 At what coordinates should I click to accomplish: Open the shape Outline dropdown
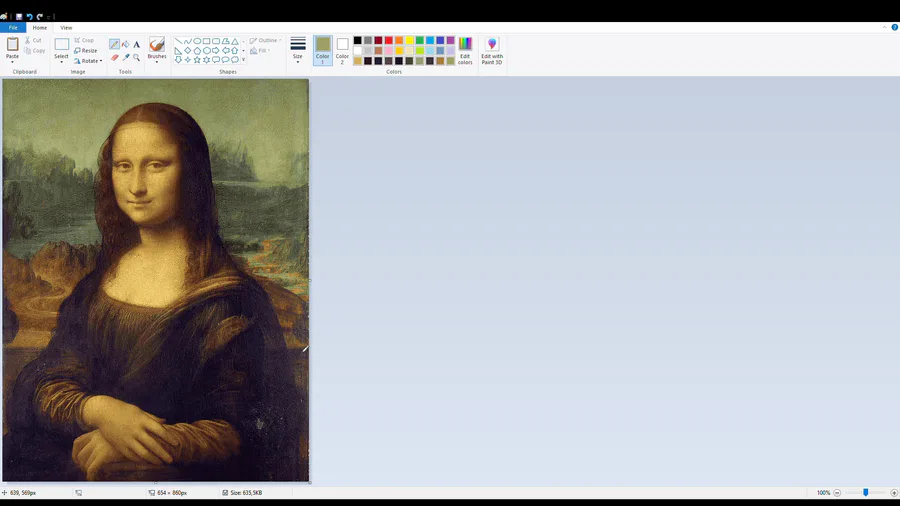click(x=265, y=41)
